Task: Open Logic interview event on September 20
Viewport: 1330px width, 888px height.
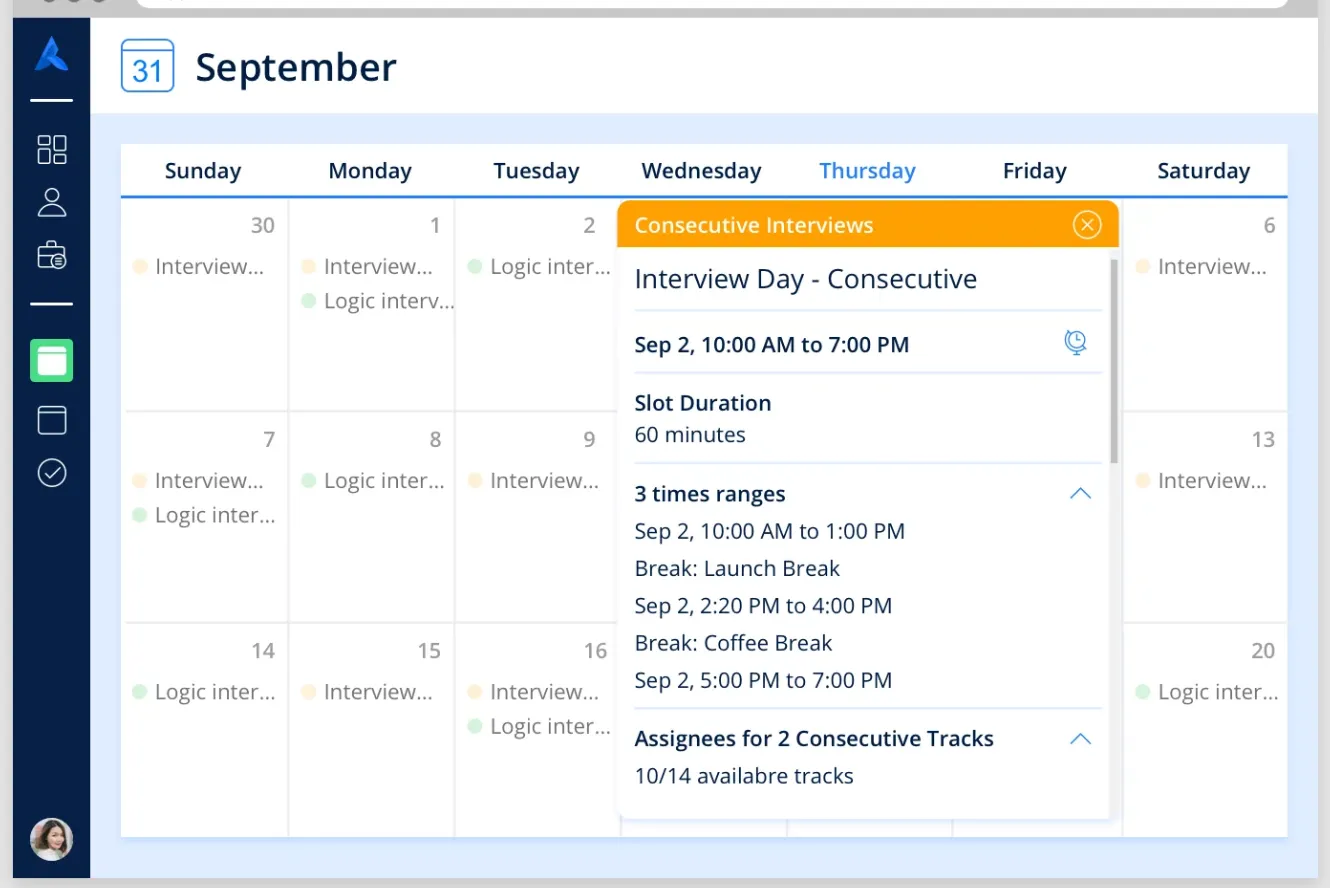Action: coord(1208,692)
